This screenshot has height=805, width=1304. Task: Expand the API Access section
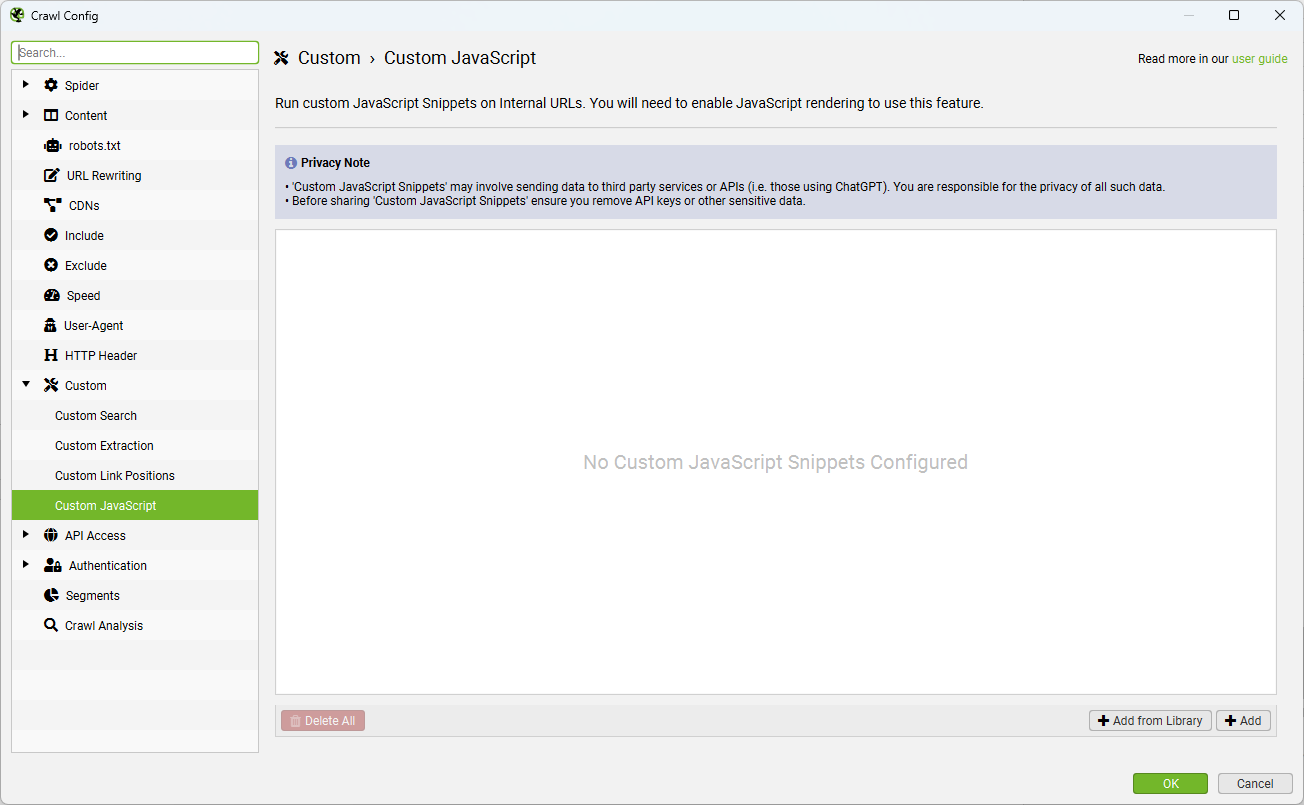[x=26, y=535]
